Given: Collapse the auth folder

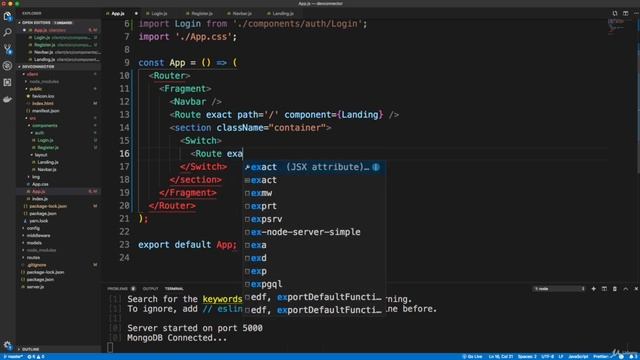Looking at the screenshot, I should [39, 133].
